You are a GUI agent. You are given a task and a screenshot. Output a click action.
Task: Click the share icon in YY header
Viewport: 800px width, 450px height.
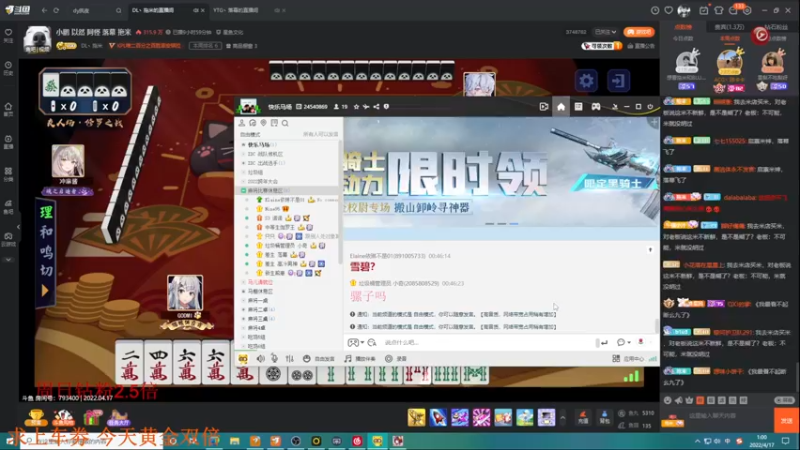pos(376,107)
